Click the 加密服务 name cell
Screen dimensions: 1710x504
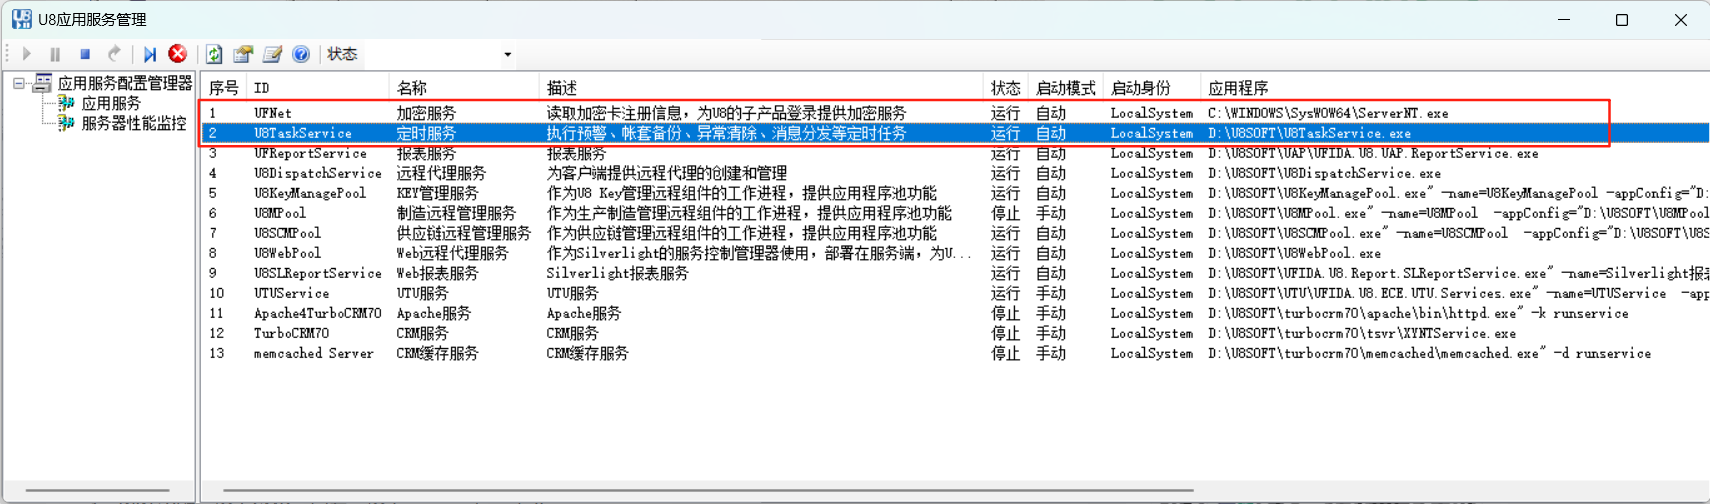426,113
